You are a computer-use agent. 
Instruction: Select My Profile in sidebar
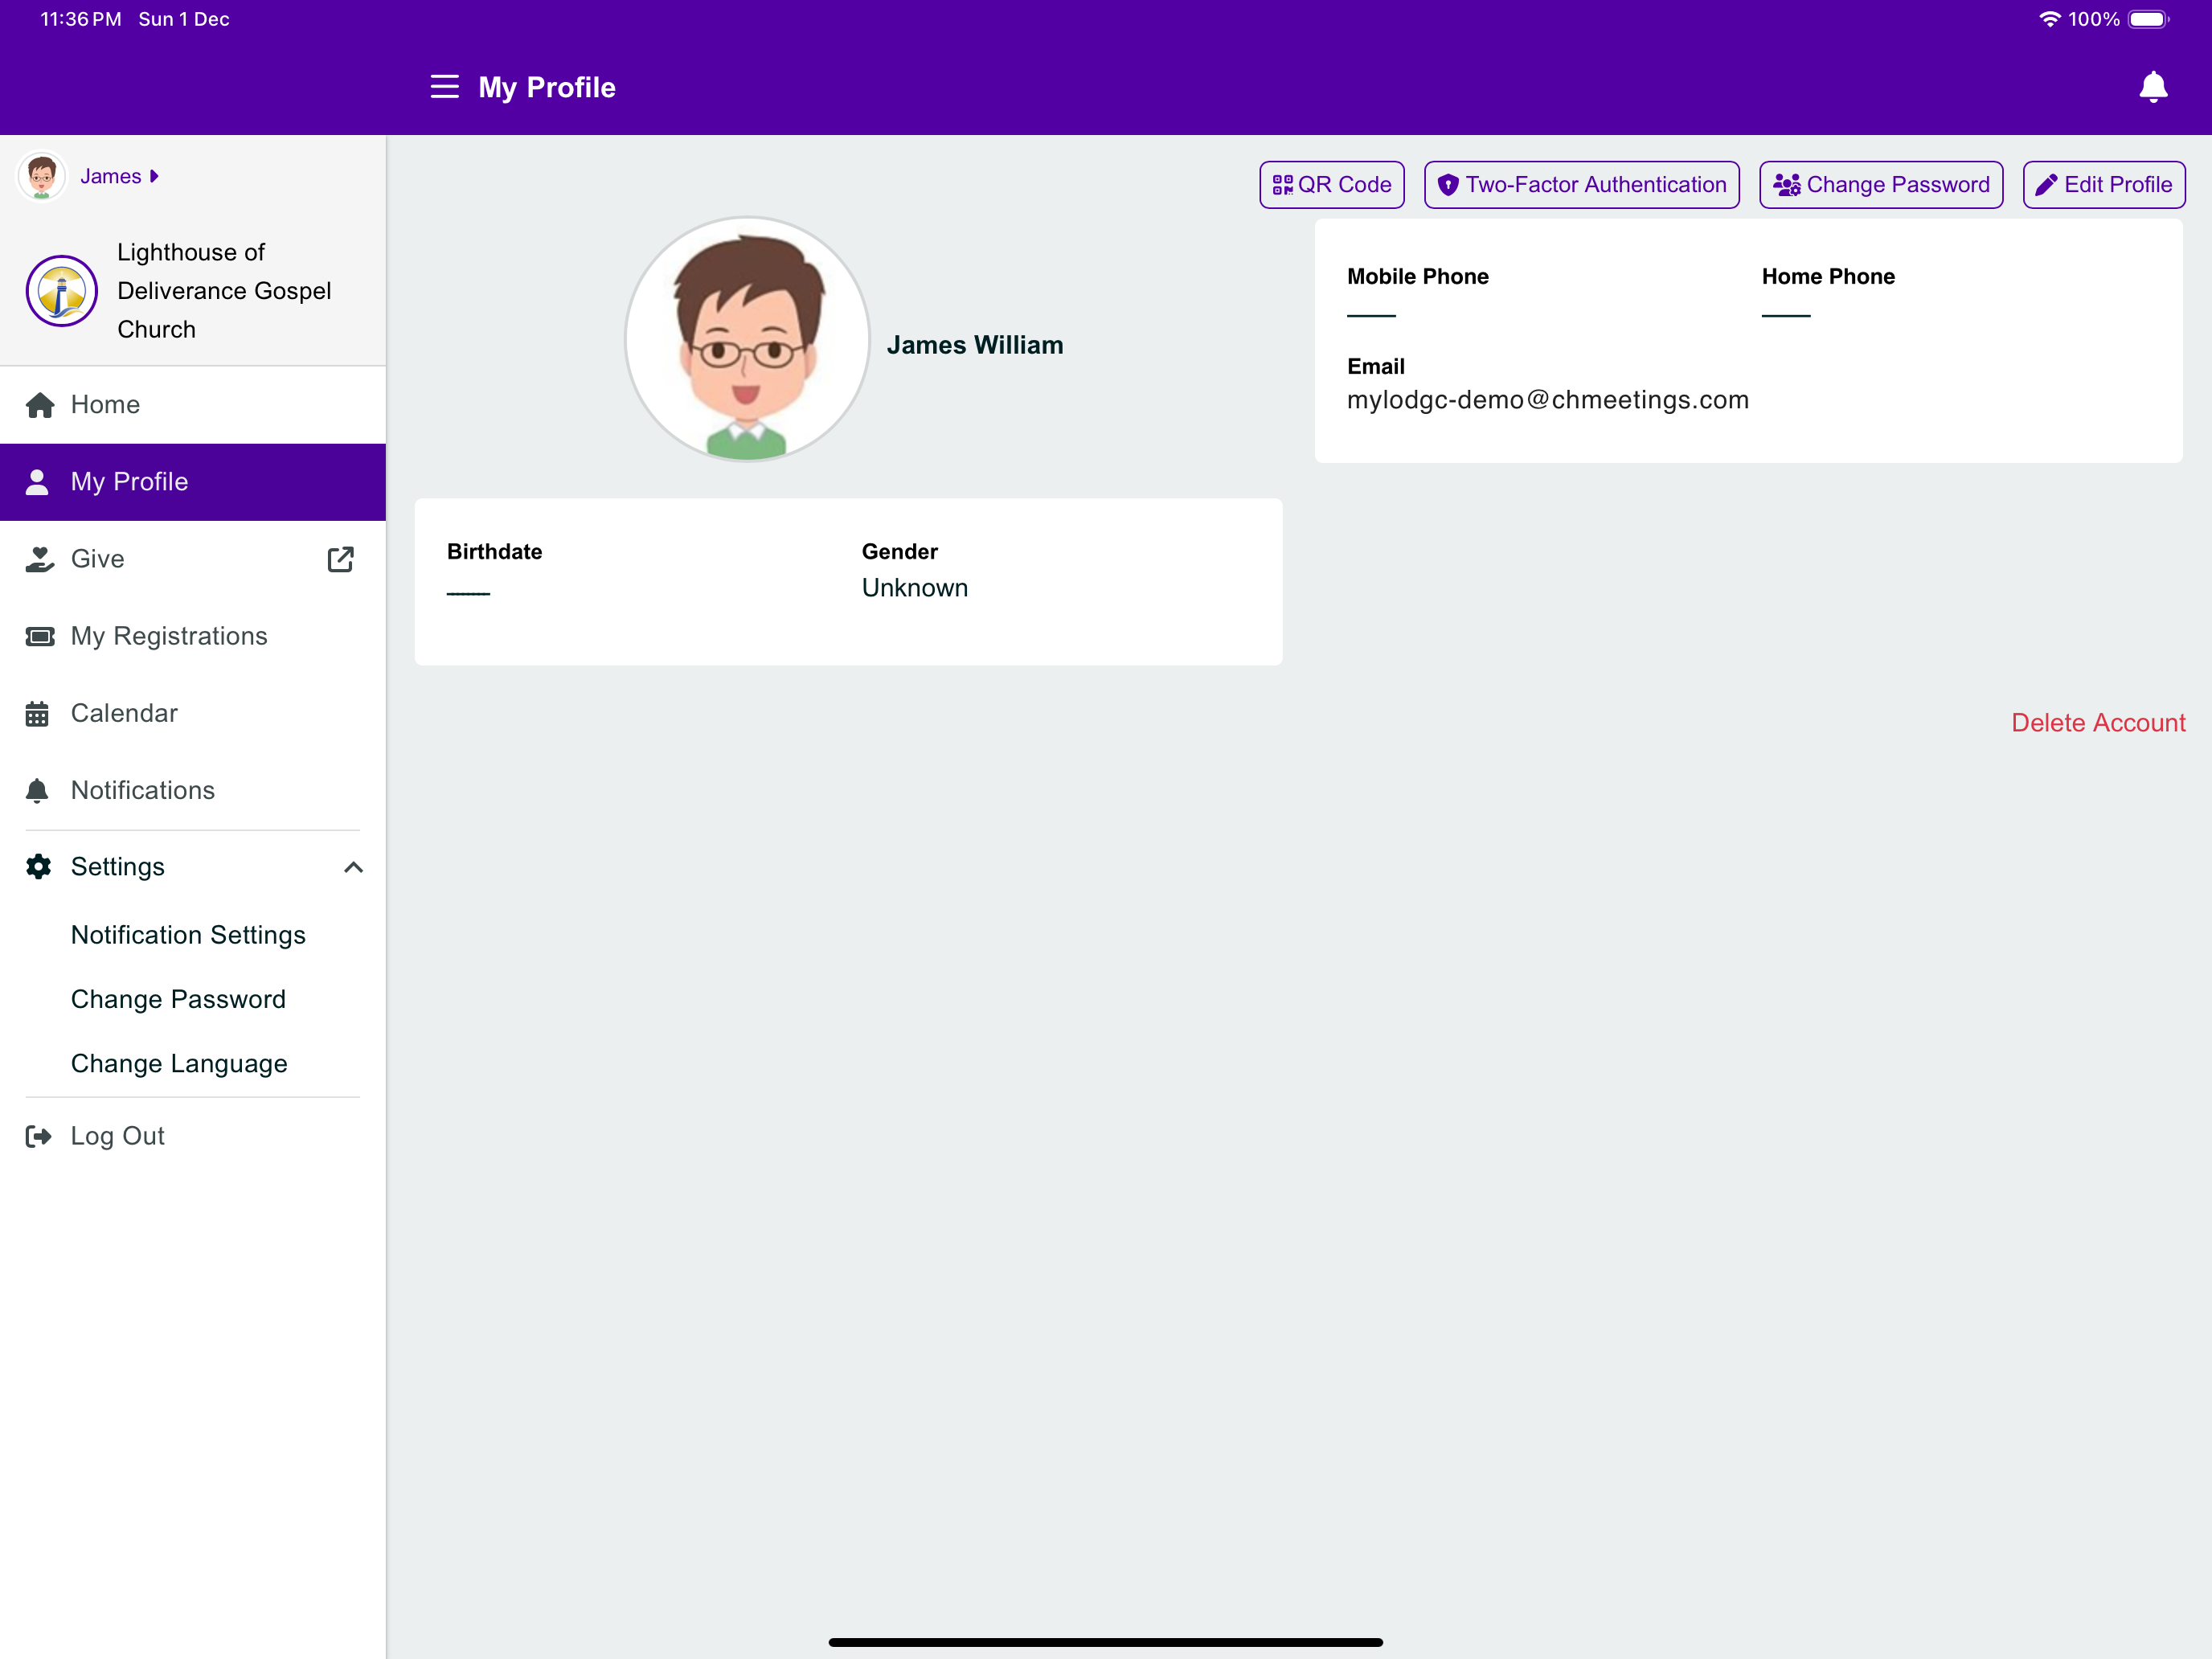(193, 482)
